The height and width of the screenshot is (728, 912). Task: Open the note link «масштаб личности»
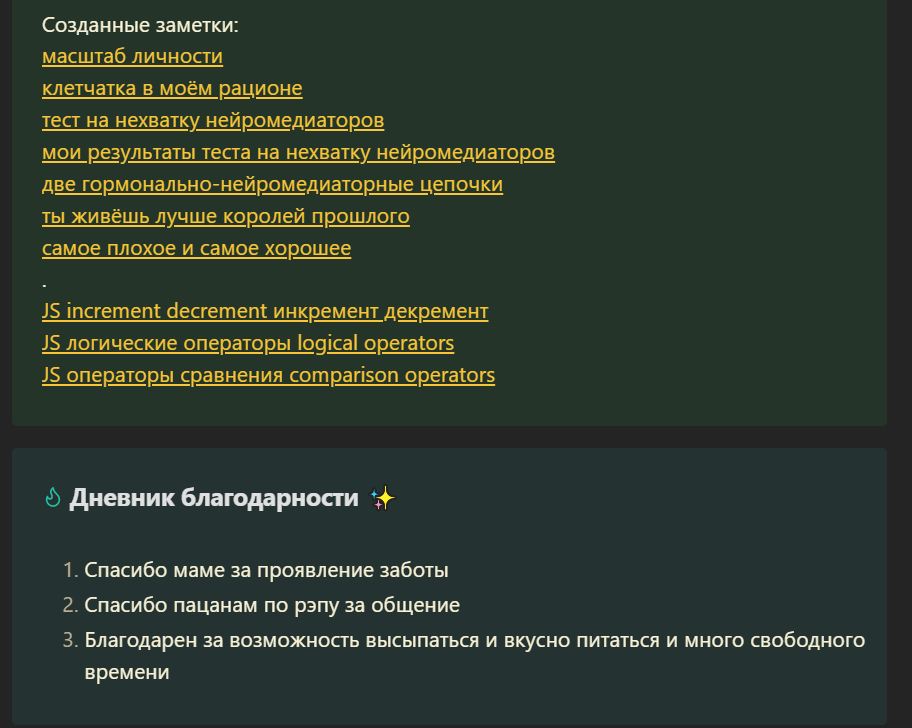pos(132,56)
